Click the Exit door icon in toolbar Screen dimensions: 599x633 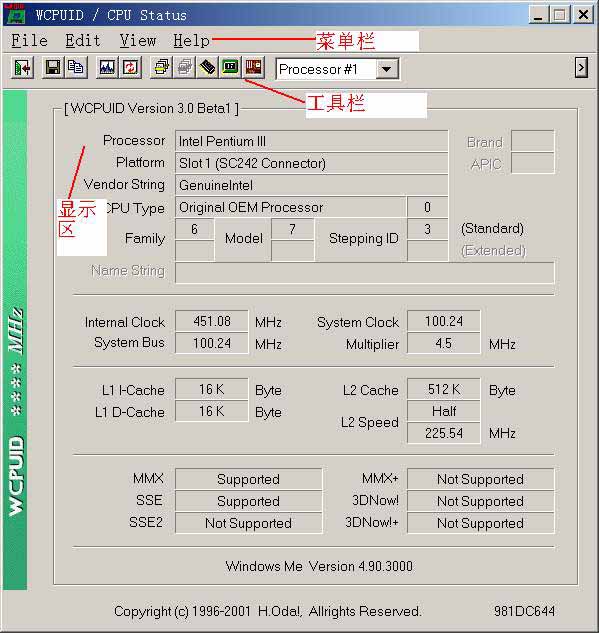[23, 67]
